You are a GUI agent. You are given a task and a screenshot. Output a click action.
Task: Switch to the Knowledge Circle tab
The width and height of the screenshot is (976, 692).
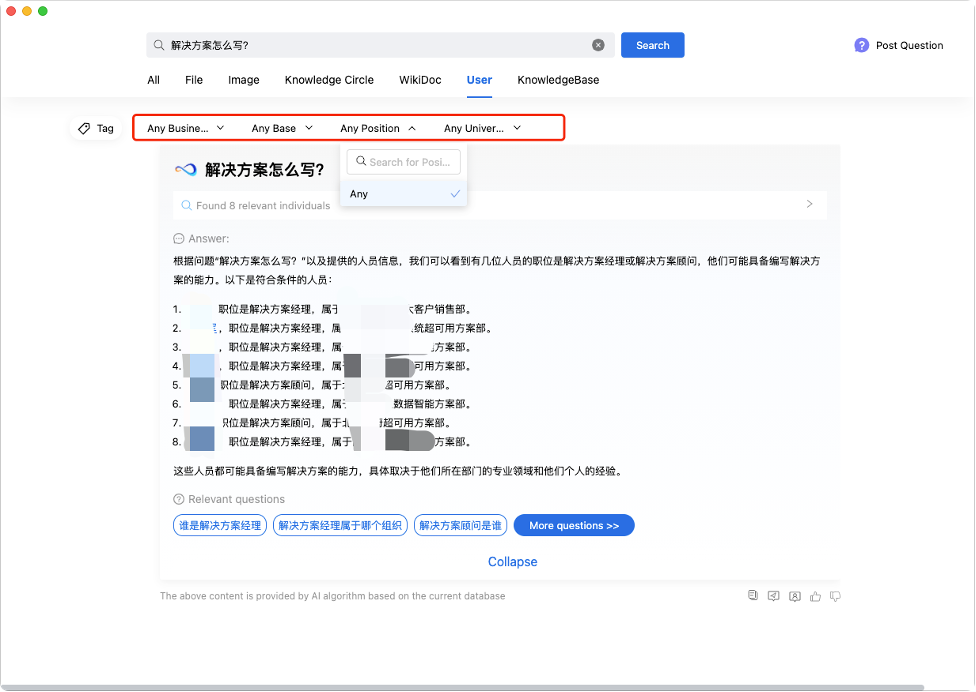point(329,80)
